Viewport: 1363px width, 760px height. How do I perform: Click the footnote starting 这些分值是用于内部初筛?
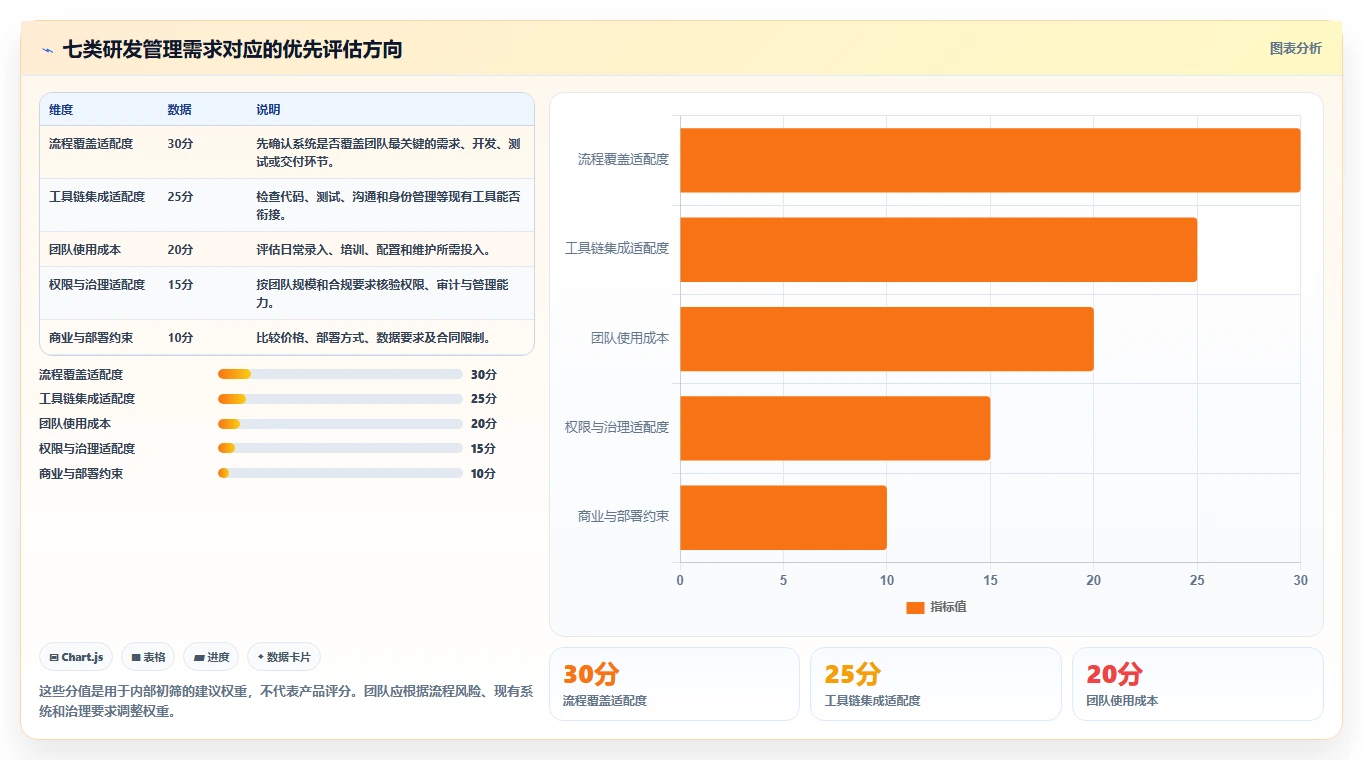pyautogui.click(x=286, y=701)
